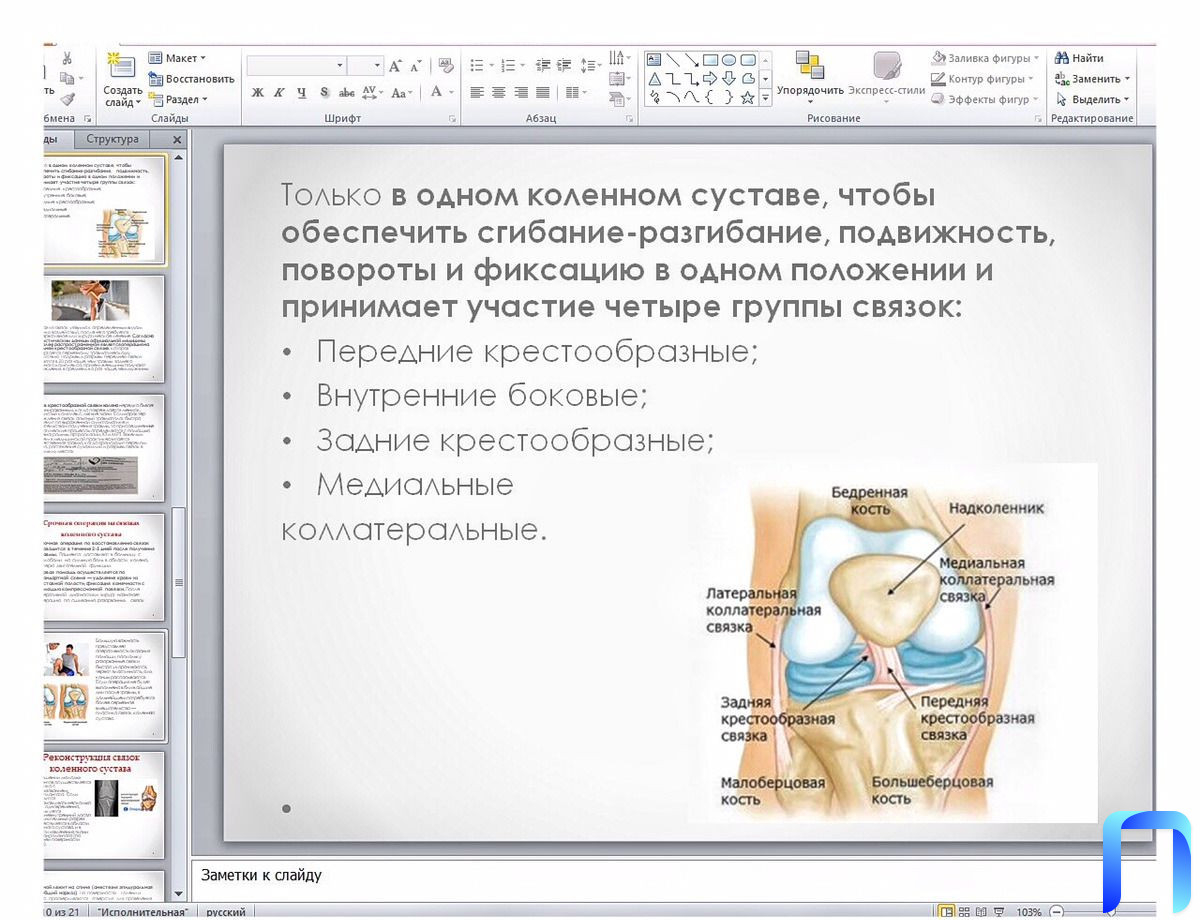Toggle underline Ч formatting
This screenshot has width=1200, height=920.
[x=302, y=92]
